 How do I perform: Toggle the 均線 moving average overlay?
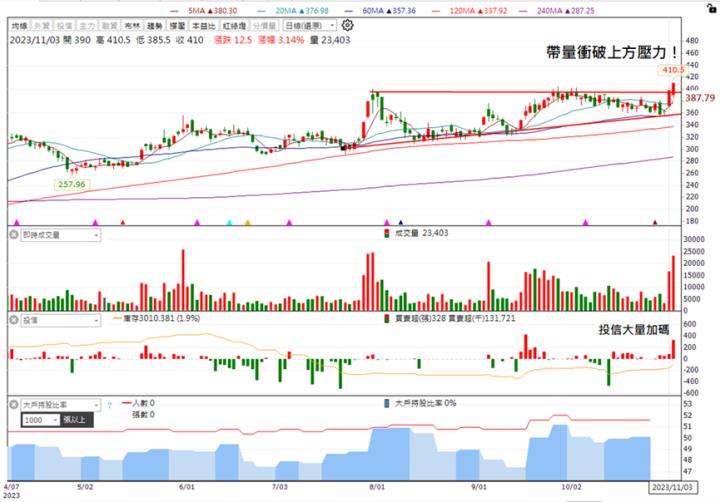click(19, 26)
